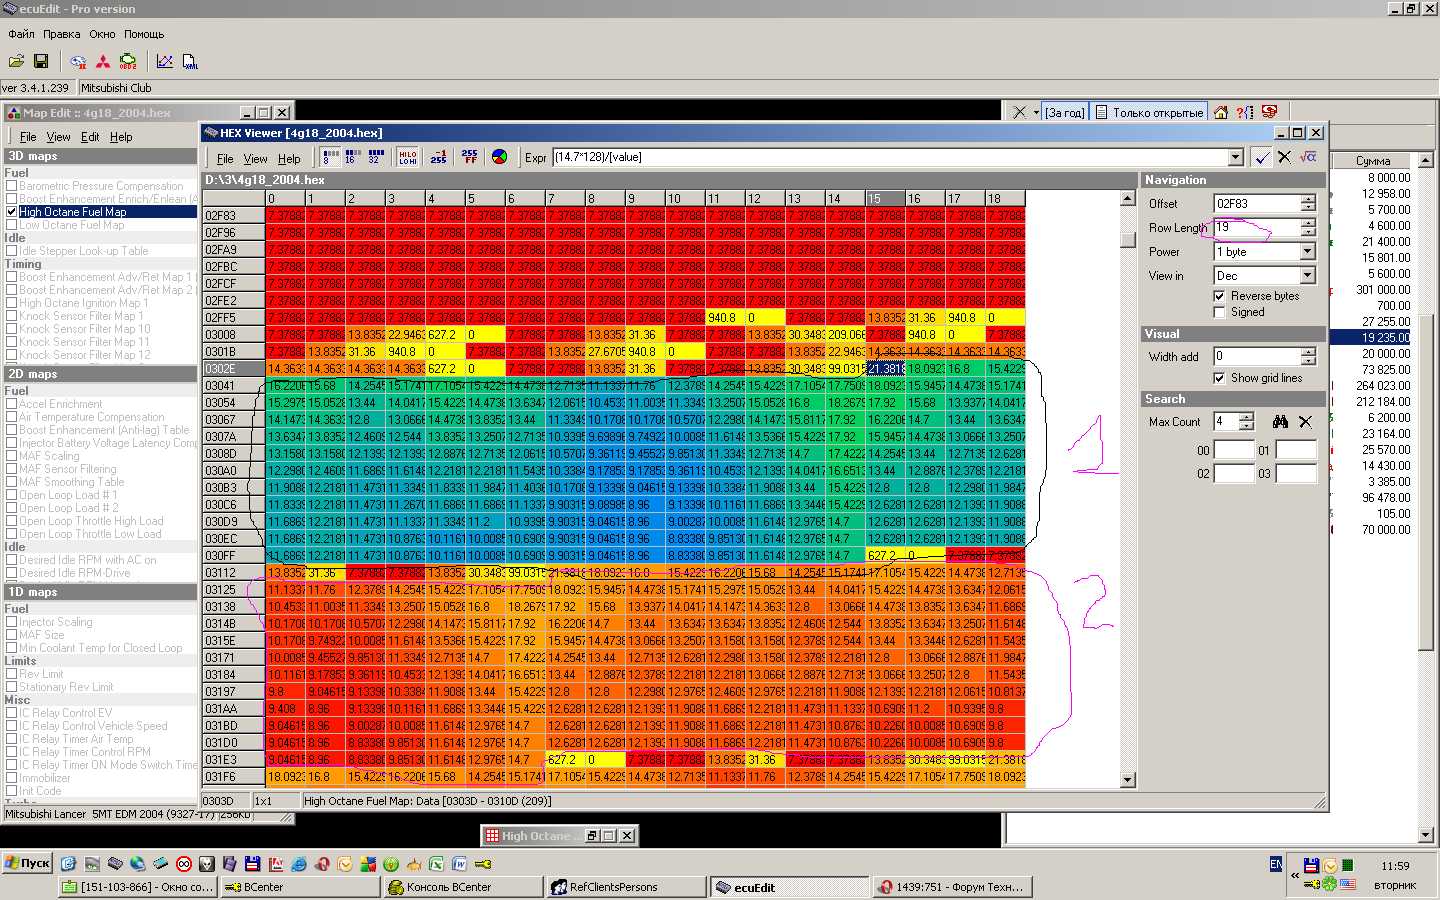The width and height of the screenshot is (1440, 900).
Task: Toggle the 255/FF hex display icon
Action: [x=469, y=157]
